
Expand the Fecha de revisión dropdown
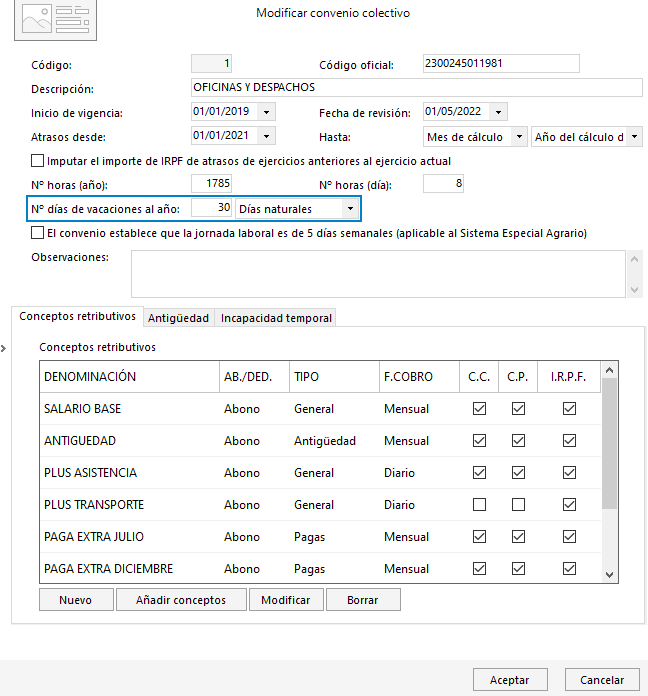coord(498,112)
